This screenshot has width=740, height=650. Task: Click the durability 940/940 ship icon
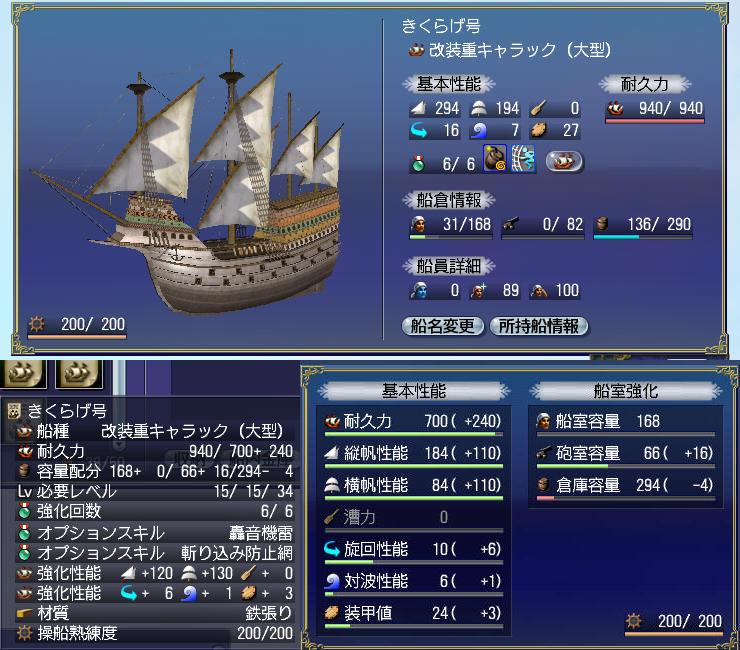615,109
